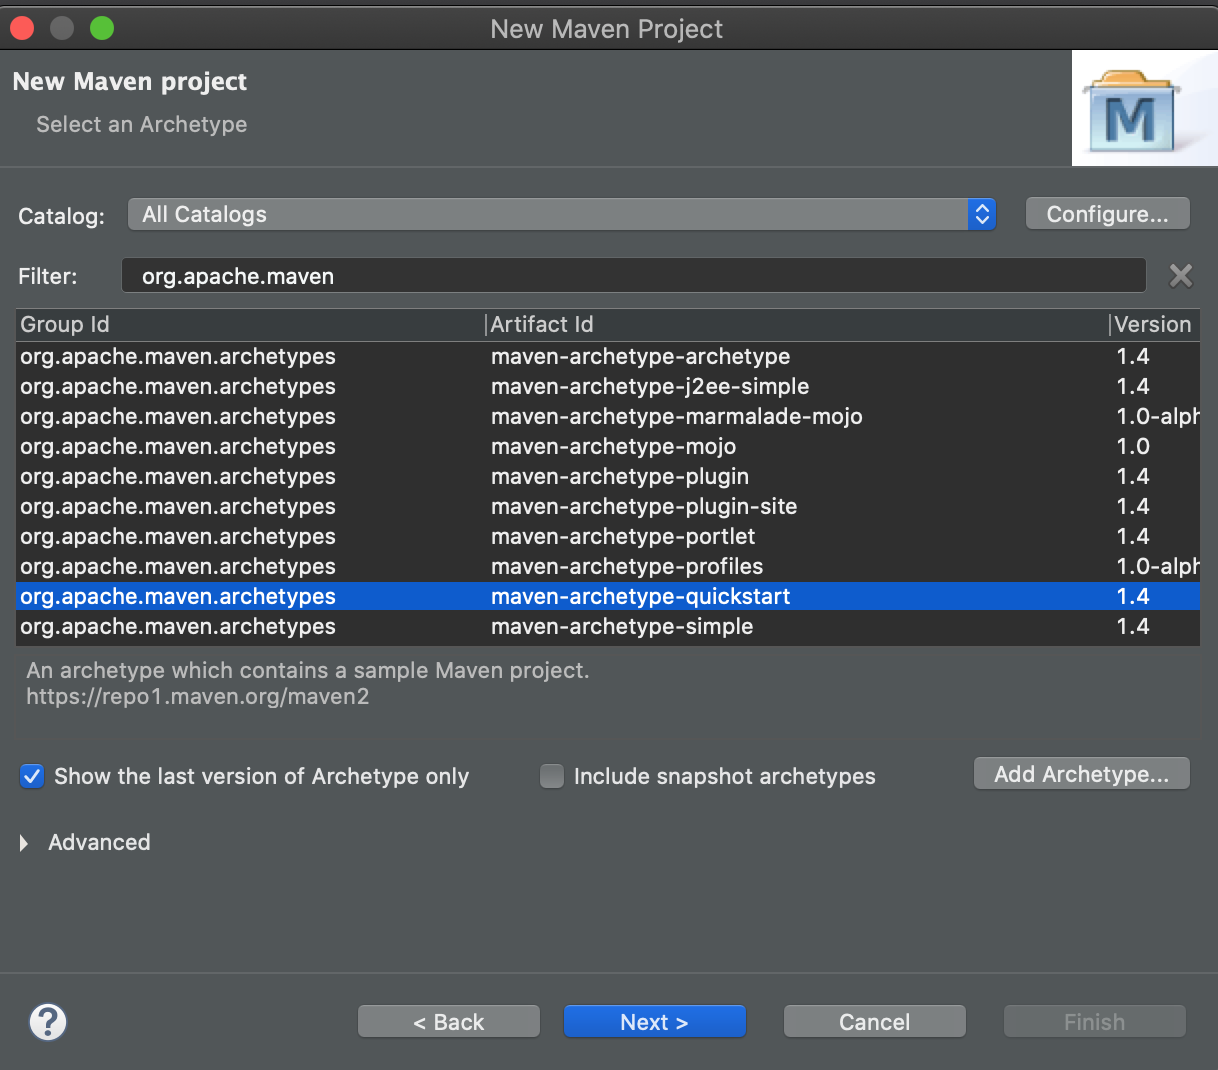The image size is (1218, 1070).
Task: Select the maven-archetype-simple row
Action: pyautogui.click(x=608, y=626)
